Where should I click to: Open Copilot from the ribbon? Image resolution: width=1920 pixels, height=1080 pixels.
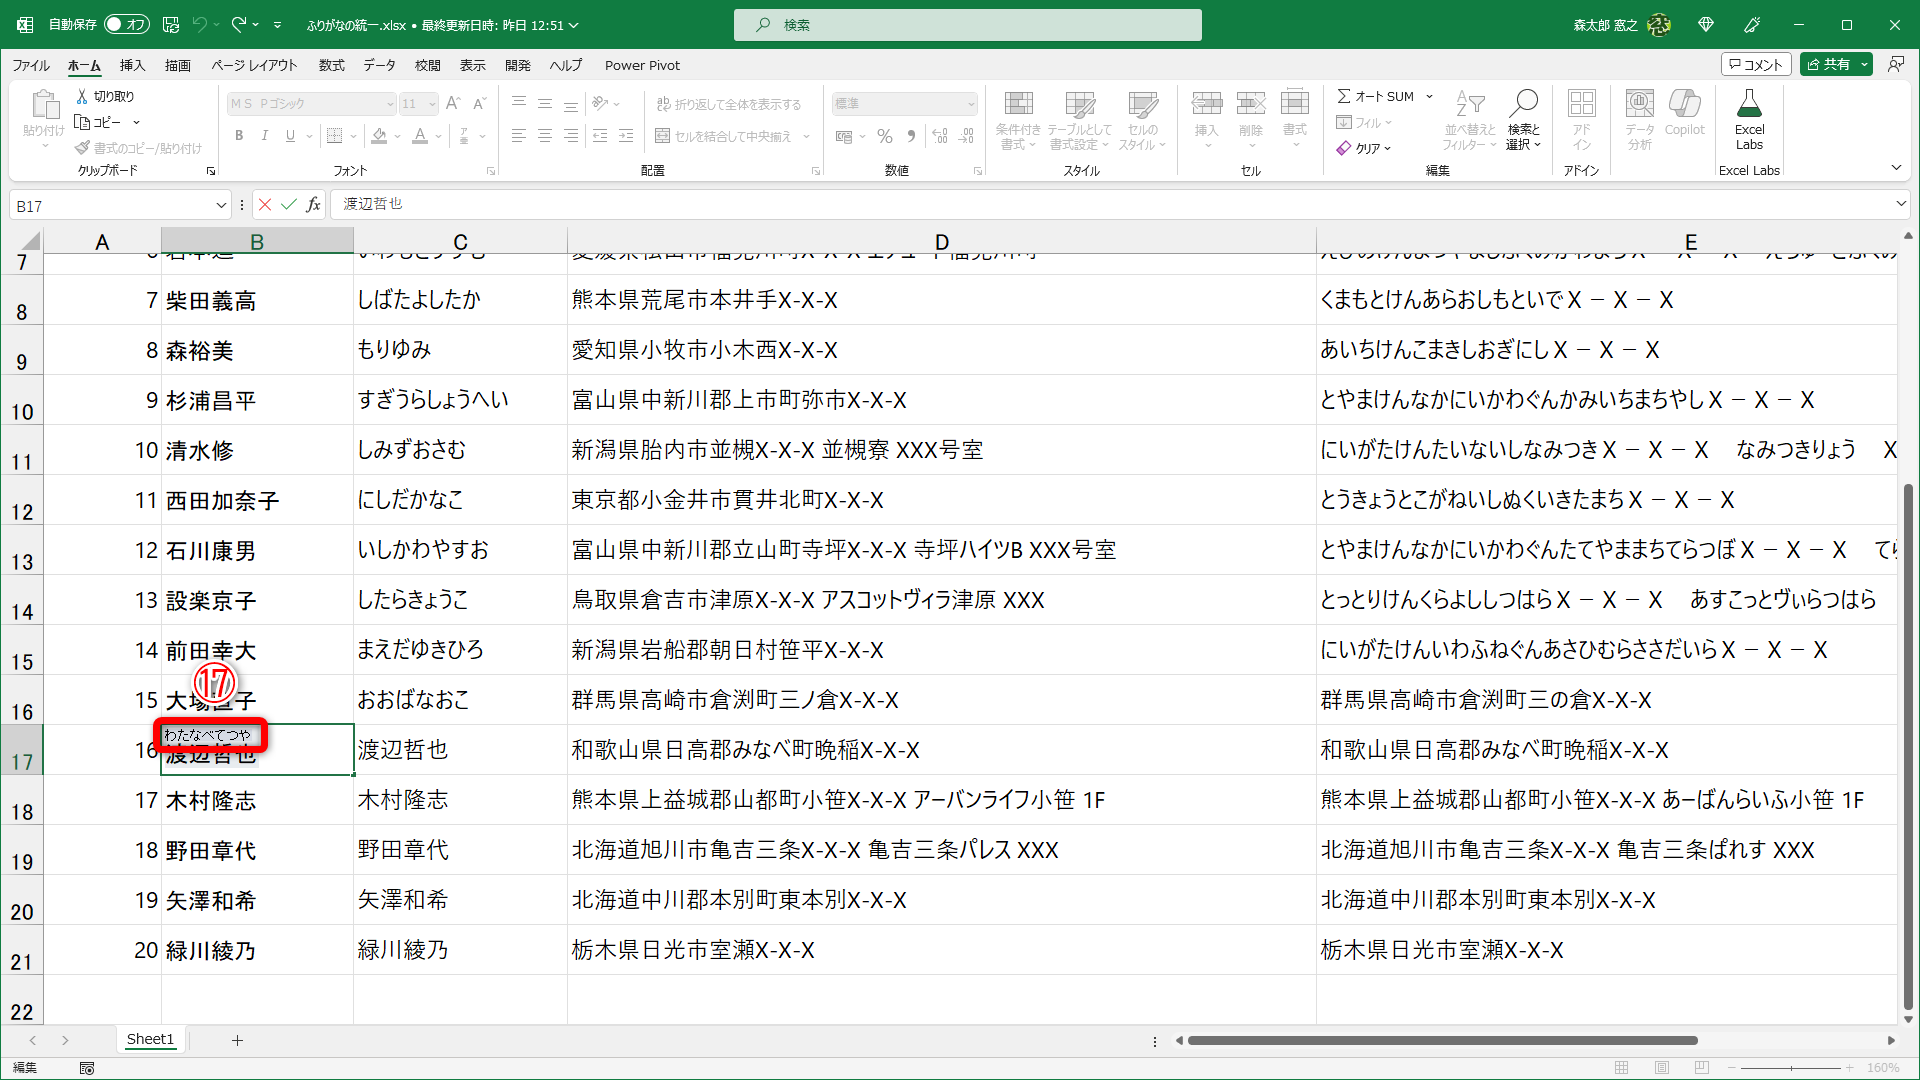point(1685,118)
